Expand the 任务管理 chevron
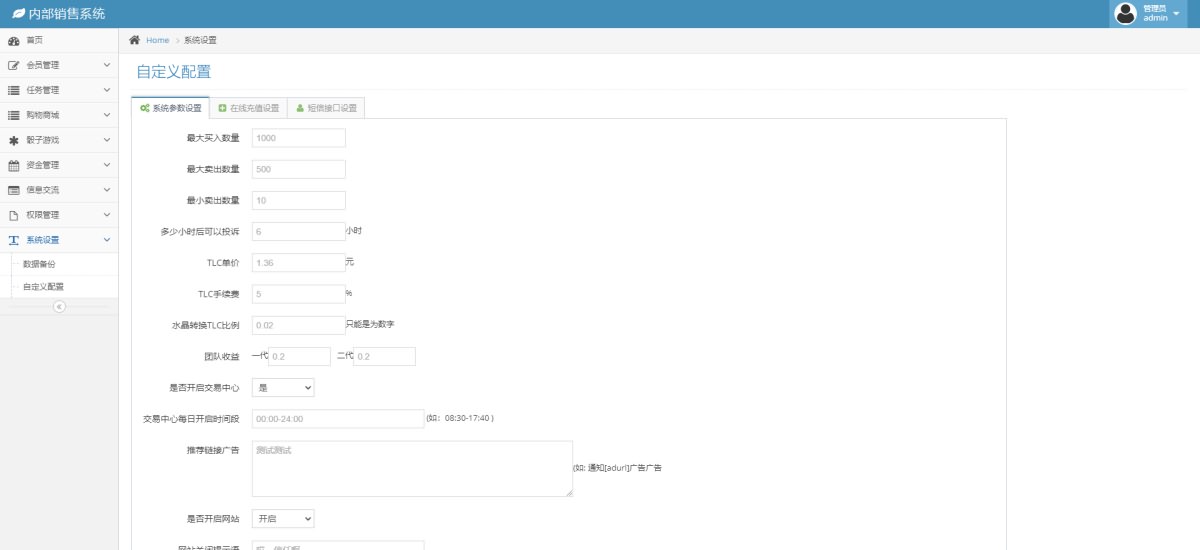 pyautogui.click(x=107, y=90)
